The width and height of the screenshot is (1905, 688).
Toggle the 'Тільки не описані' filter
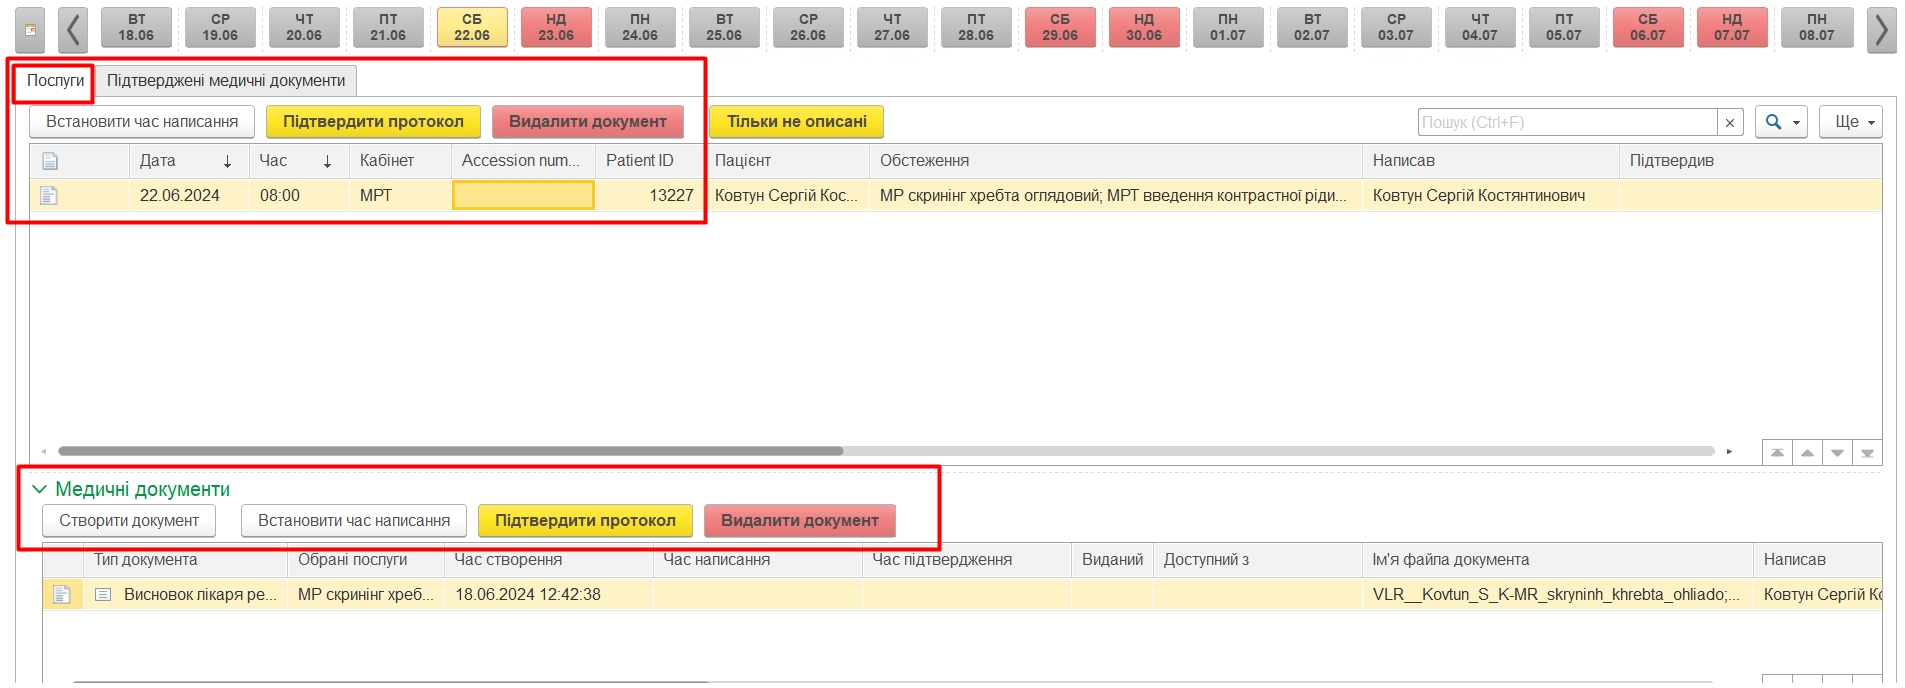pyautogui.click(x=796, y=122)
